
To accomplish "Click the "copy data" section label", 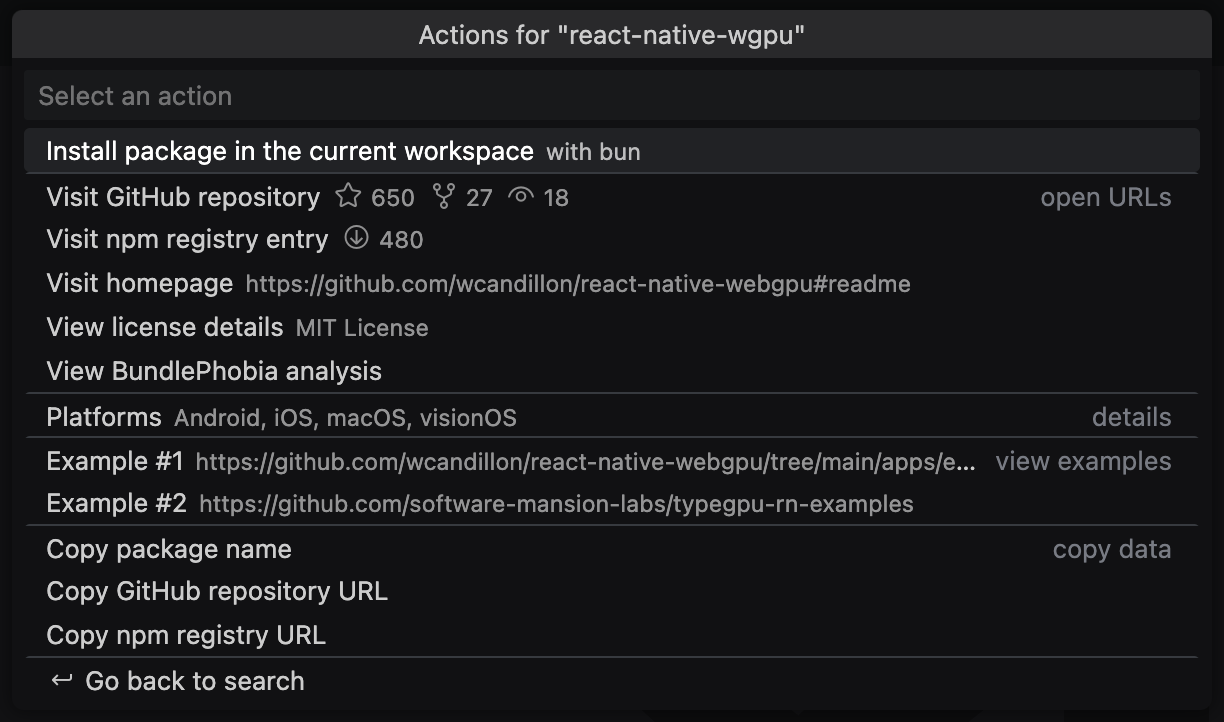I will pyautogui.click(x=1112, y=550).
